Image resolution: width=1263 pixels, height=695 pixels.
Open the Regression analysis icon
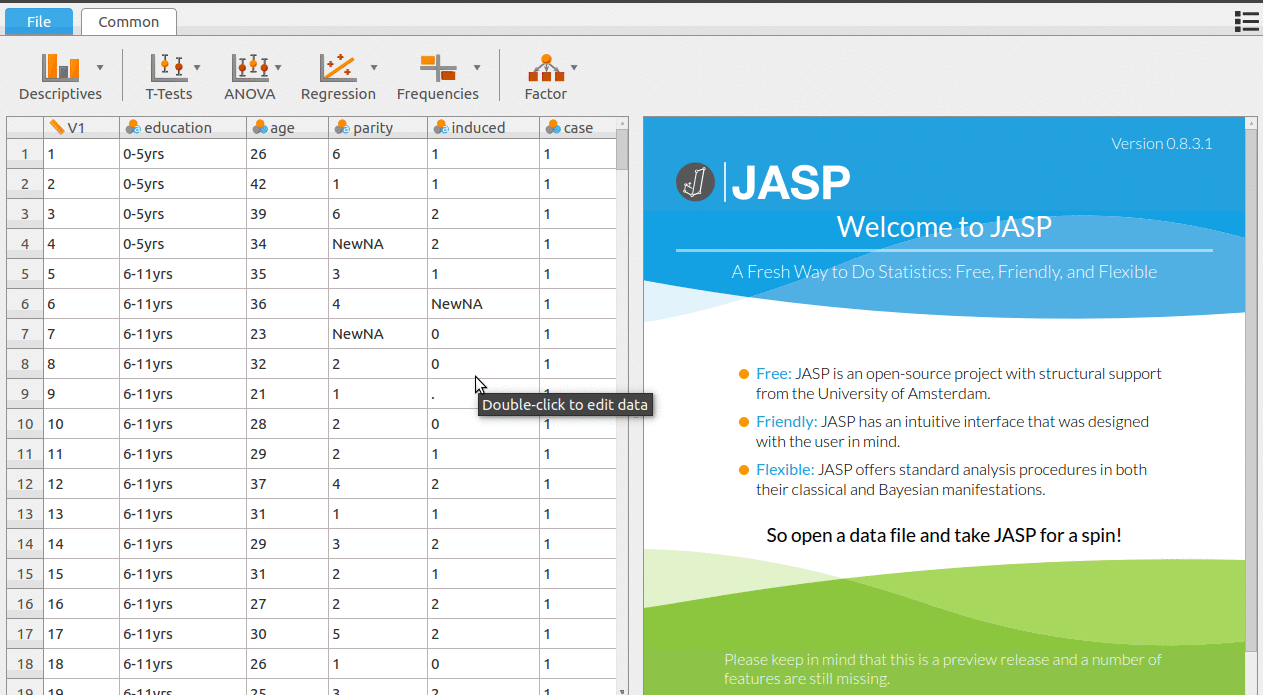[x=338, y=68]
